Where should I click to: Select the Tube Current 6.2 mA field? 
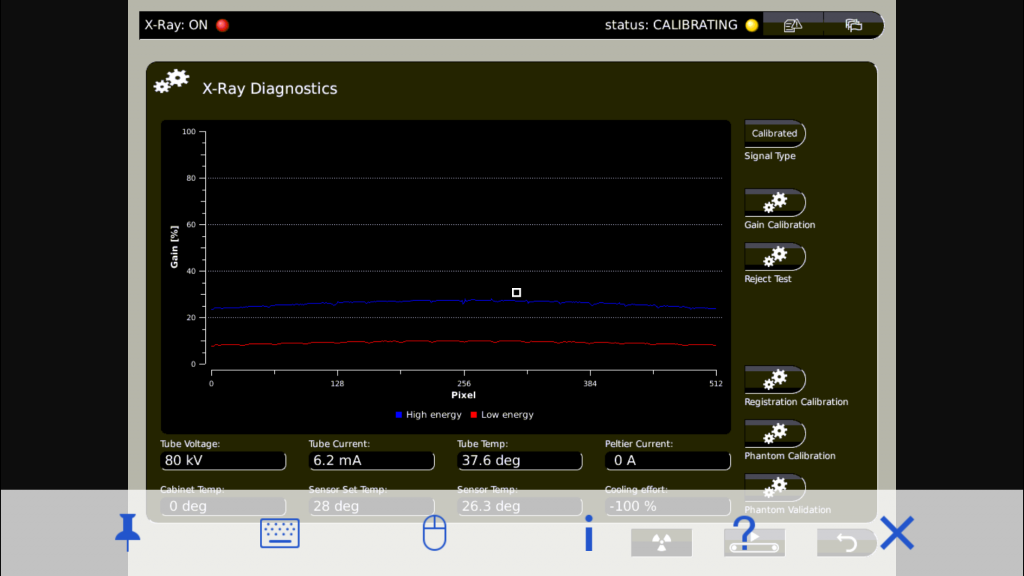[x=371, y=461]
